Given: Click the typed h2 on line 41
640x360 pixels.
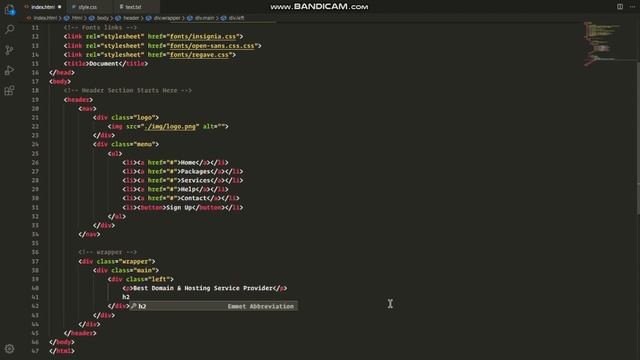Looking at the screenshot, I should pyautogui.click(x=126, y=297).
